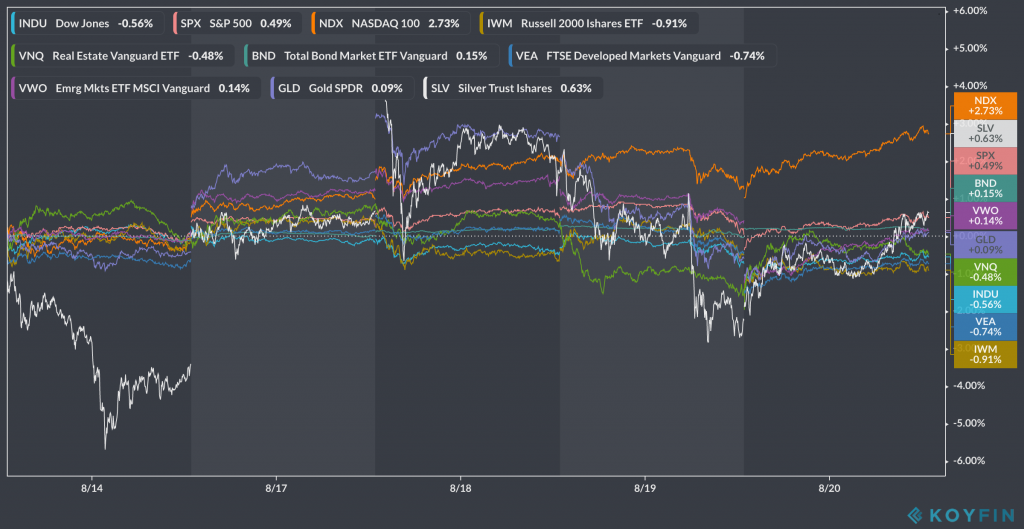Open the VEA FTSE Developed Markets legend item
Image resolution: width=1024 pixels, height=529 pixels.
tap(639, 56)
